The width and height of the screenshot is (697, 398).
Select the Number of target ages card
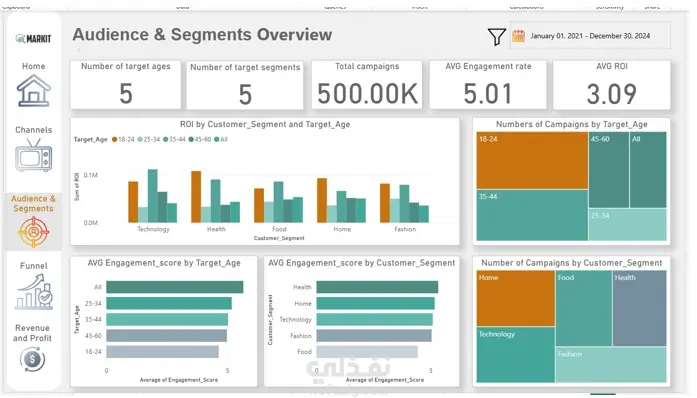(126, 85)
